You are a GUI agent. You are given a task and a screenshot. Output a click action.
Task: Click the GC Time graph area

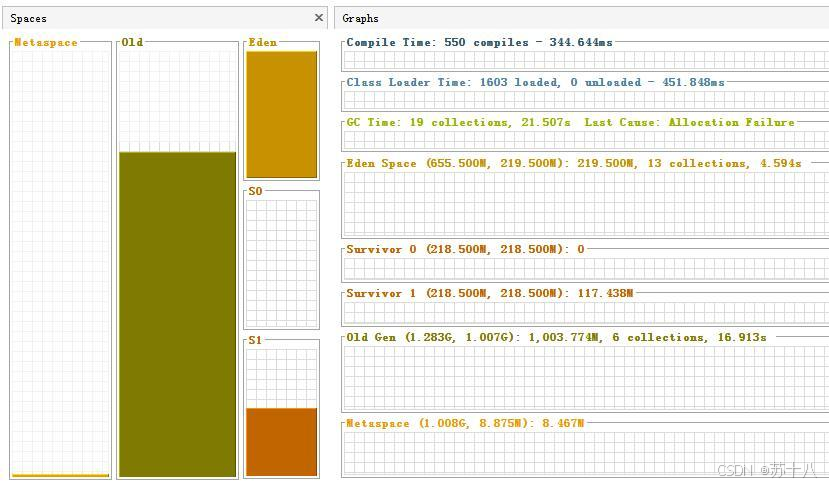tap(586, 141)
